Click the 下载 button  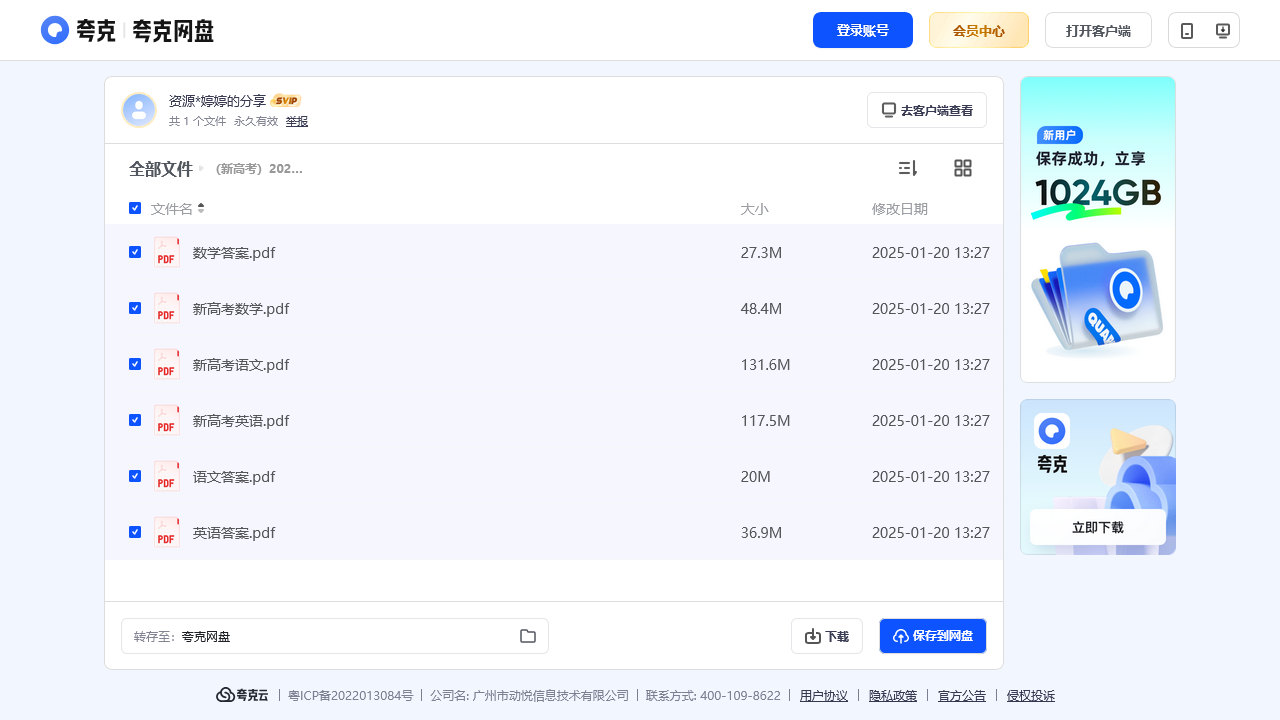pos(827,636)
